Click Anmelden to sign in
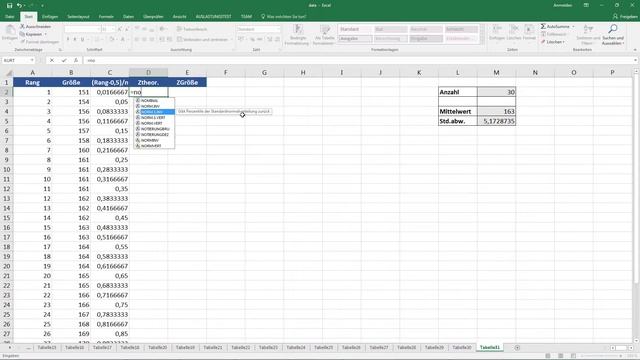This screenshot has height=360, width=640. (x=562, y=5)
